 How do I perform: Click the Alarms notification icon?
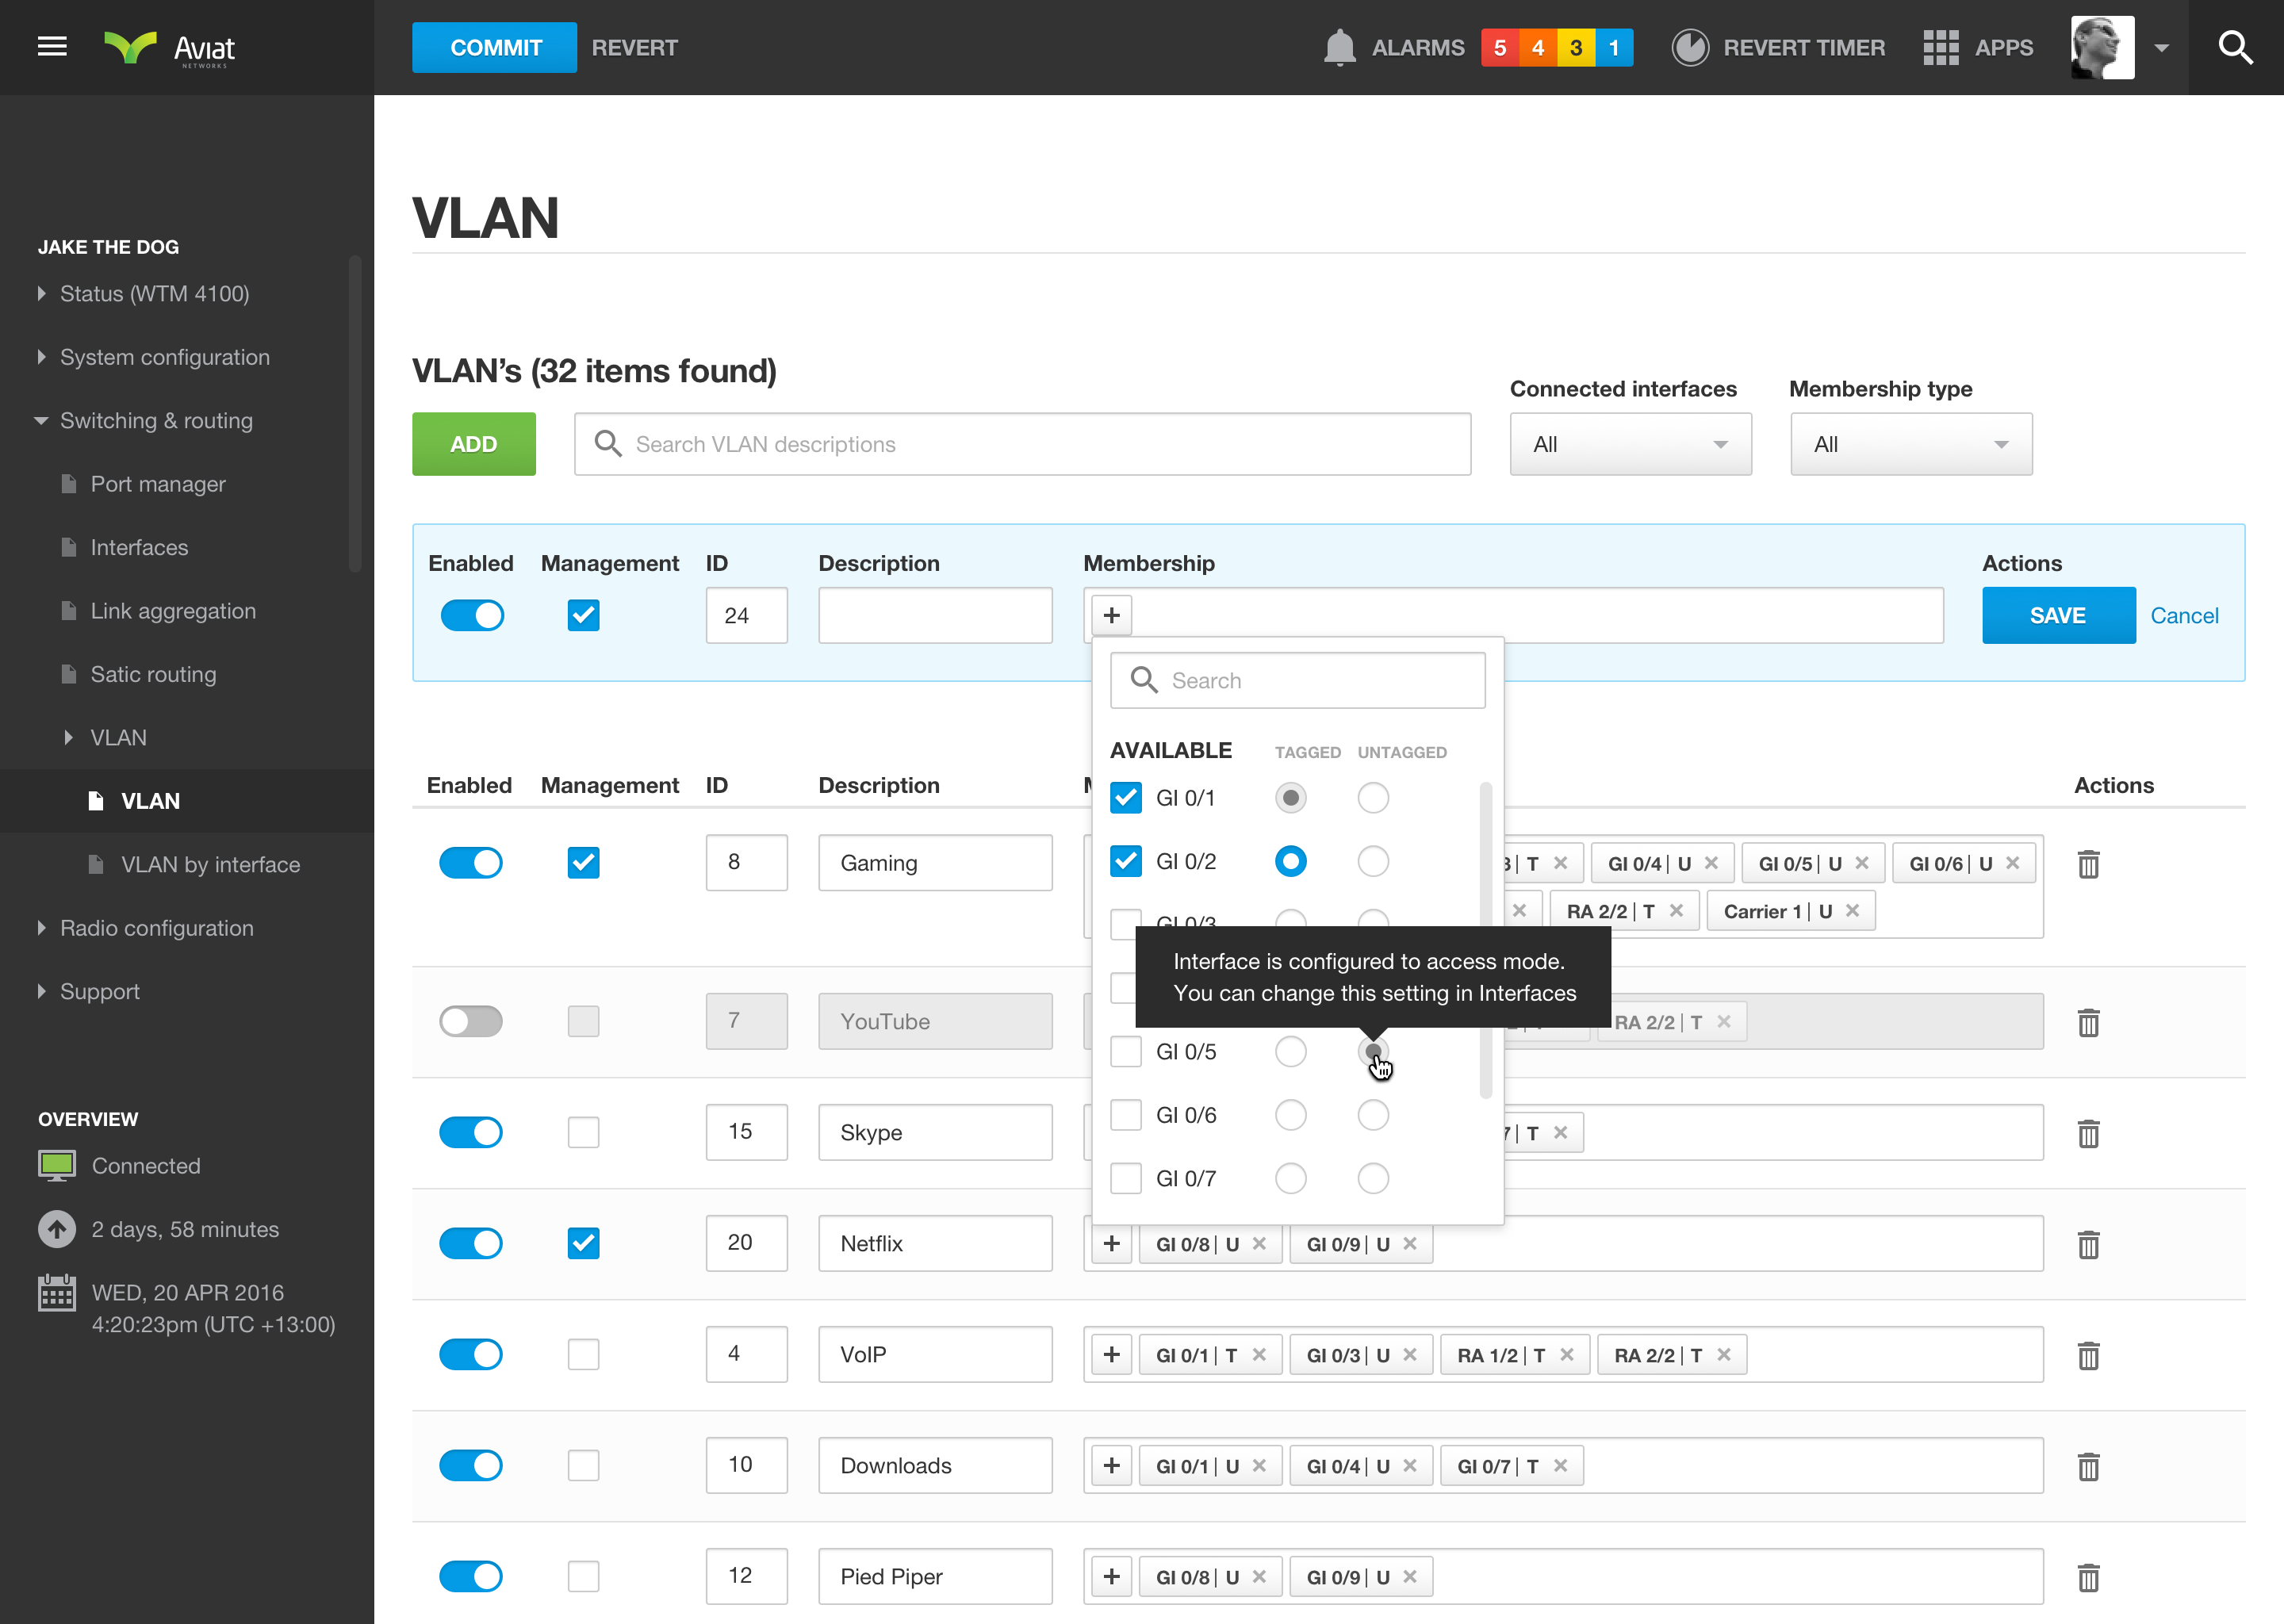pyautogui.click(x=1337, y=48)
